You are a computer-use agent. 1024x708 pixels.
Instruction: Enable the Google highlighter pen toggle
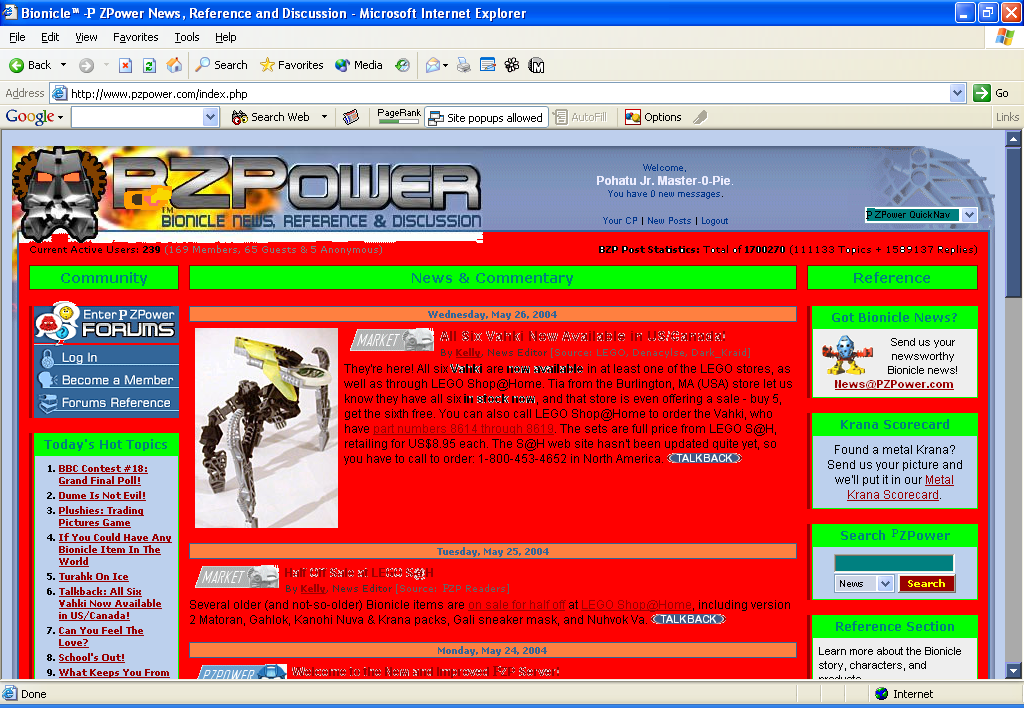click(x=699, y=117)
